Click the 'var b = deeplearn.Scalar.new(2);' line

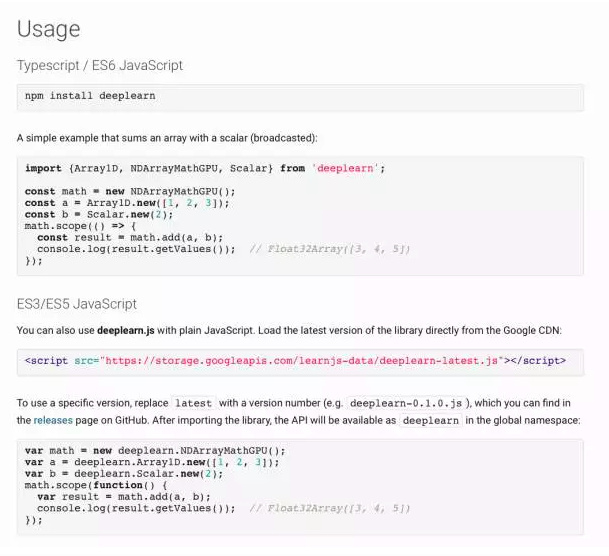pos(124,474)
